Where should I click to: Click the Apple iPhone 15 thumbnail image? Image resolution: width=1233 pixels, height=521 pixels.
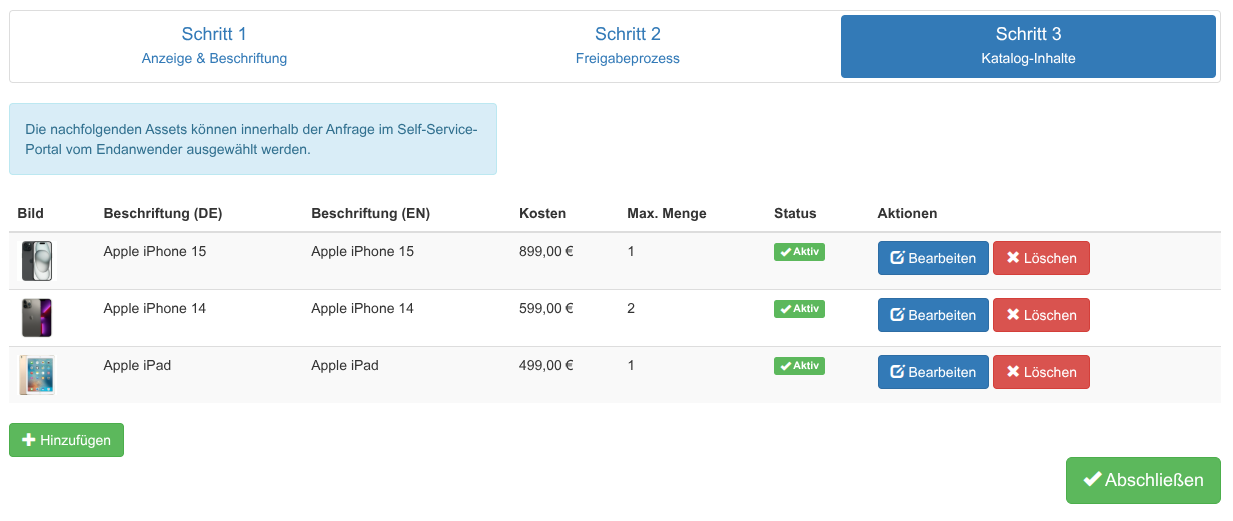[37, 261]
